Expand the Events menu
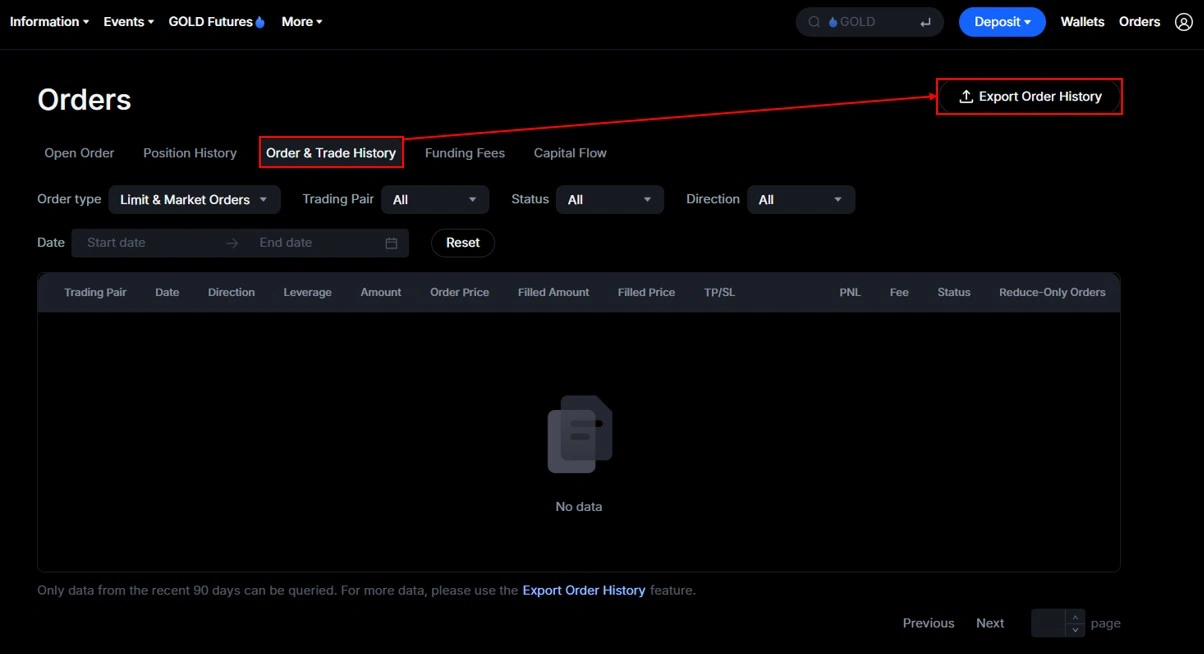This screenshot has width=1204, height=654. (x=129, y=22)
